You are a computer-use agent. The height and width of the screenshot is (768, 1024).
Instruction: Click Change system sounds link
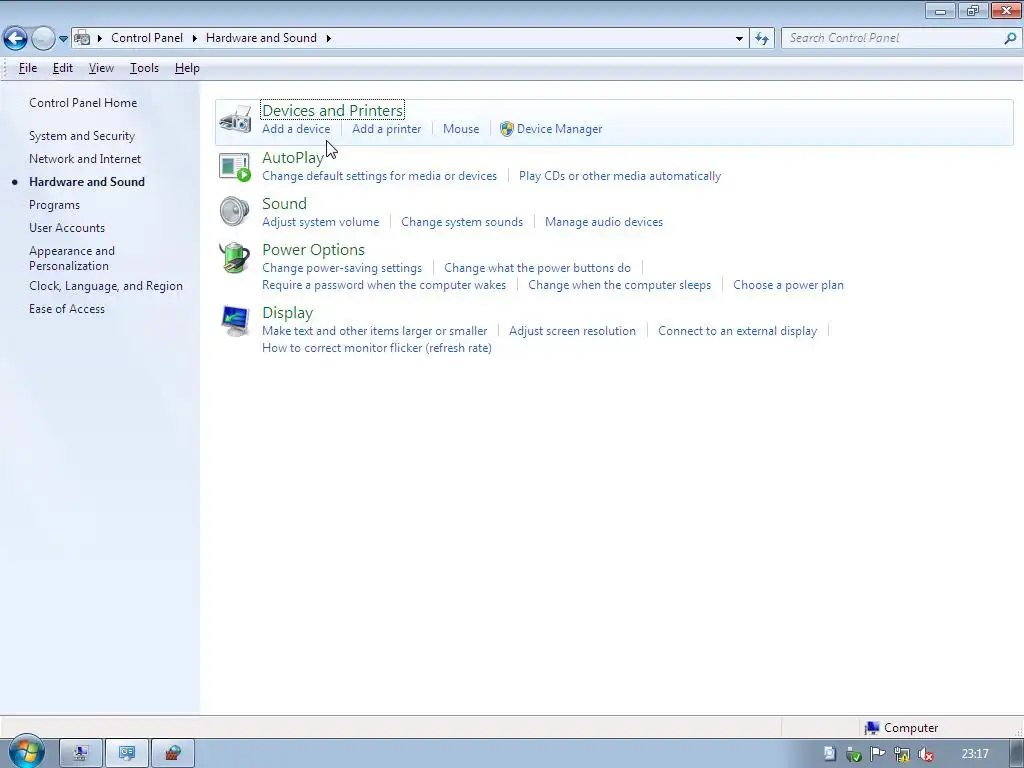click(462, 222)
